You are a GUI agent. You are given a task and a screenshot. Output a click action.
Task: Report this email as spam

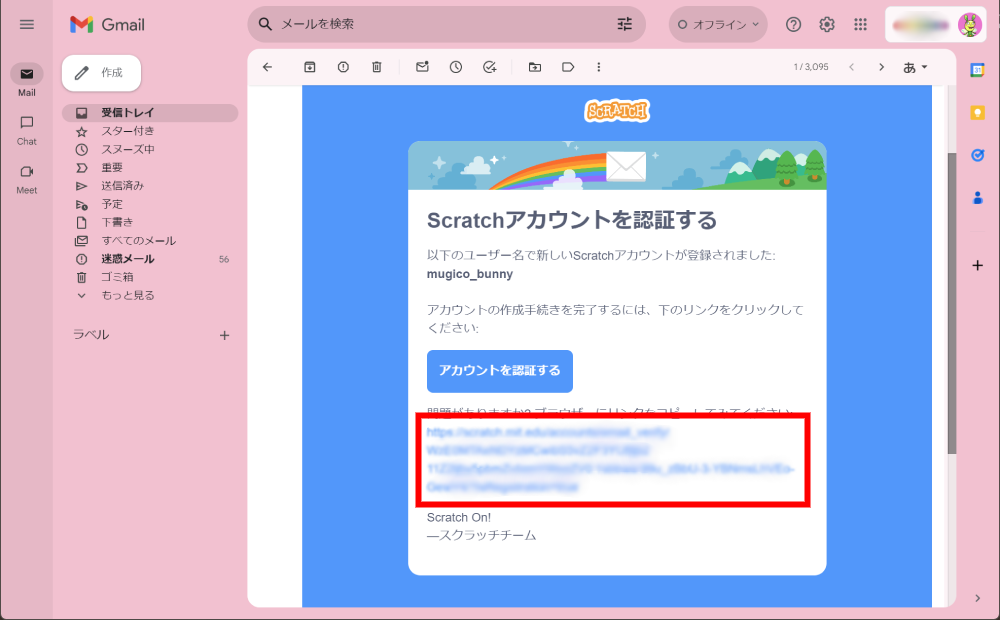tap(343, 67)
